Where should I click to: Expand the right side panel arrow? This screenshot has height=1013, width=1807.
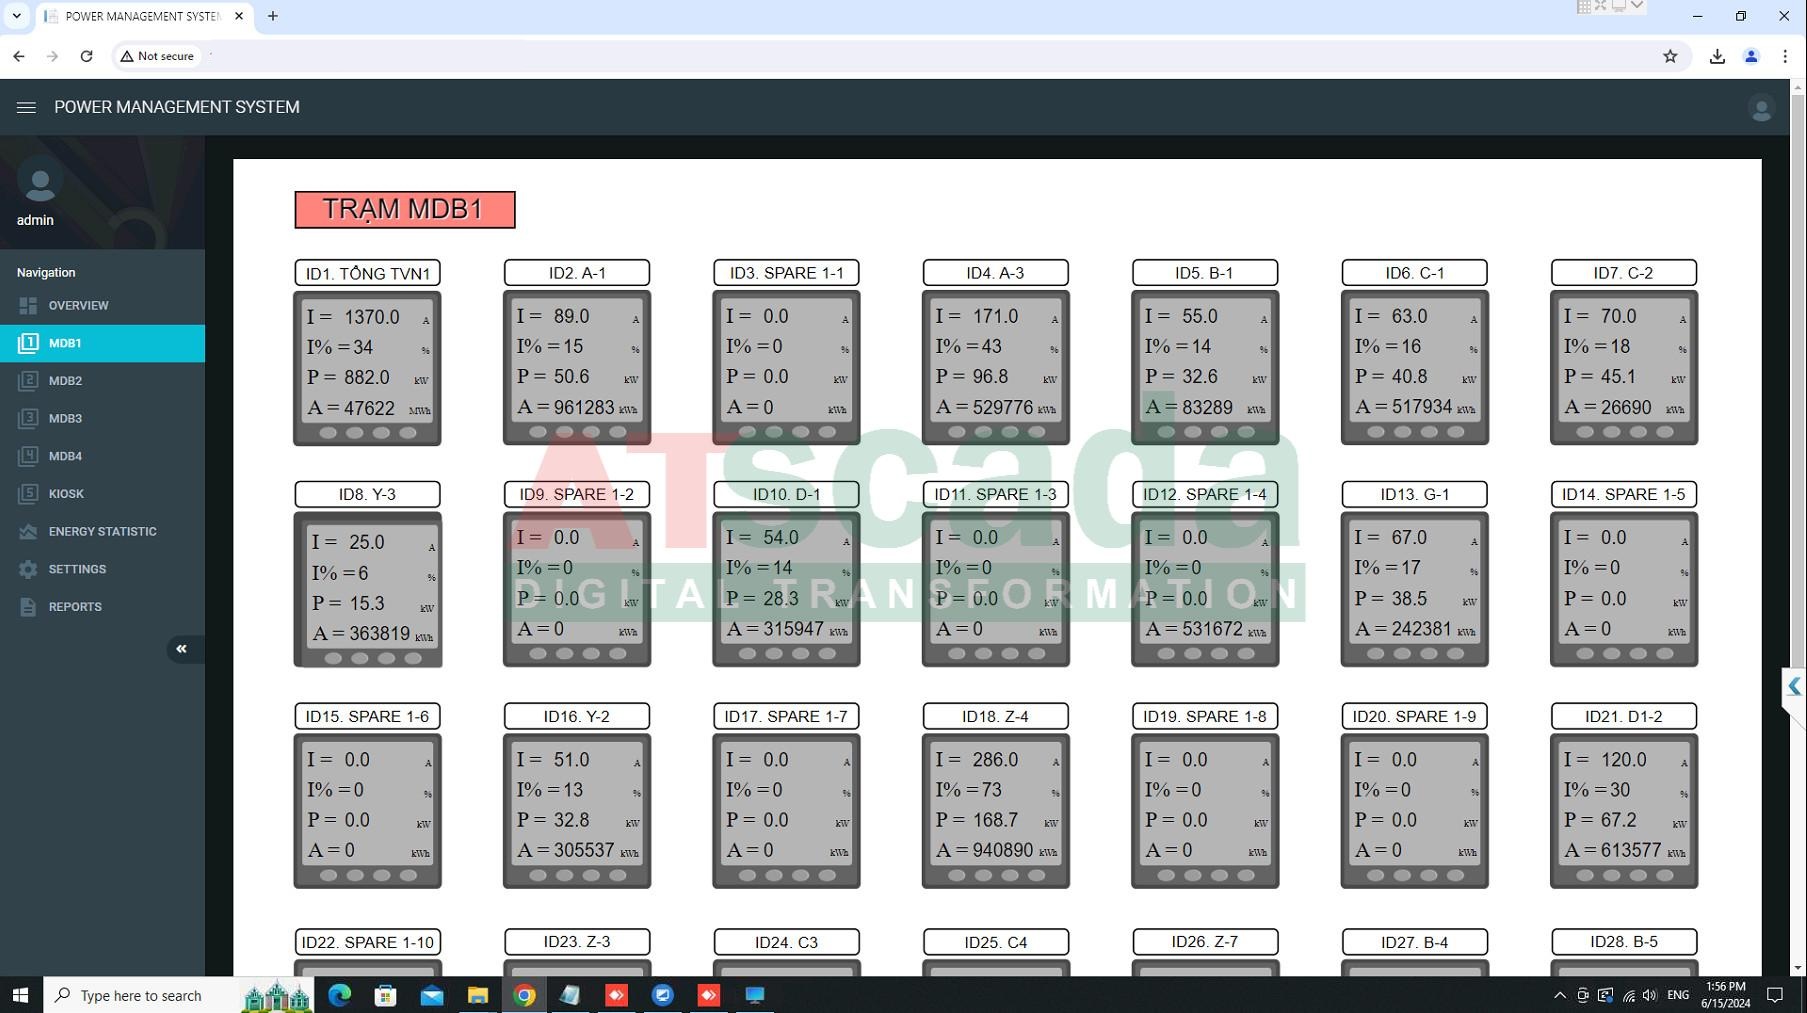click(1794, 686)
